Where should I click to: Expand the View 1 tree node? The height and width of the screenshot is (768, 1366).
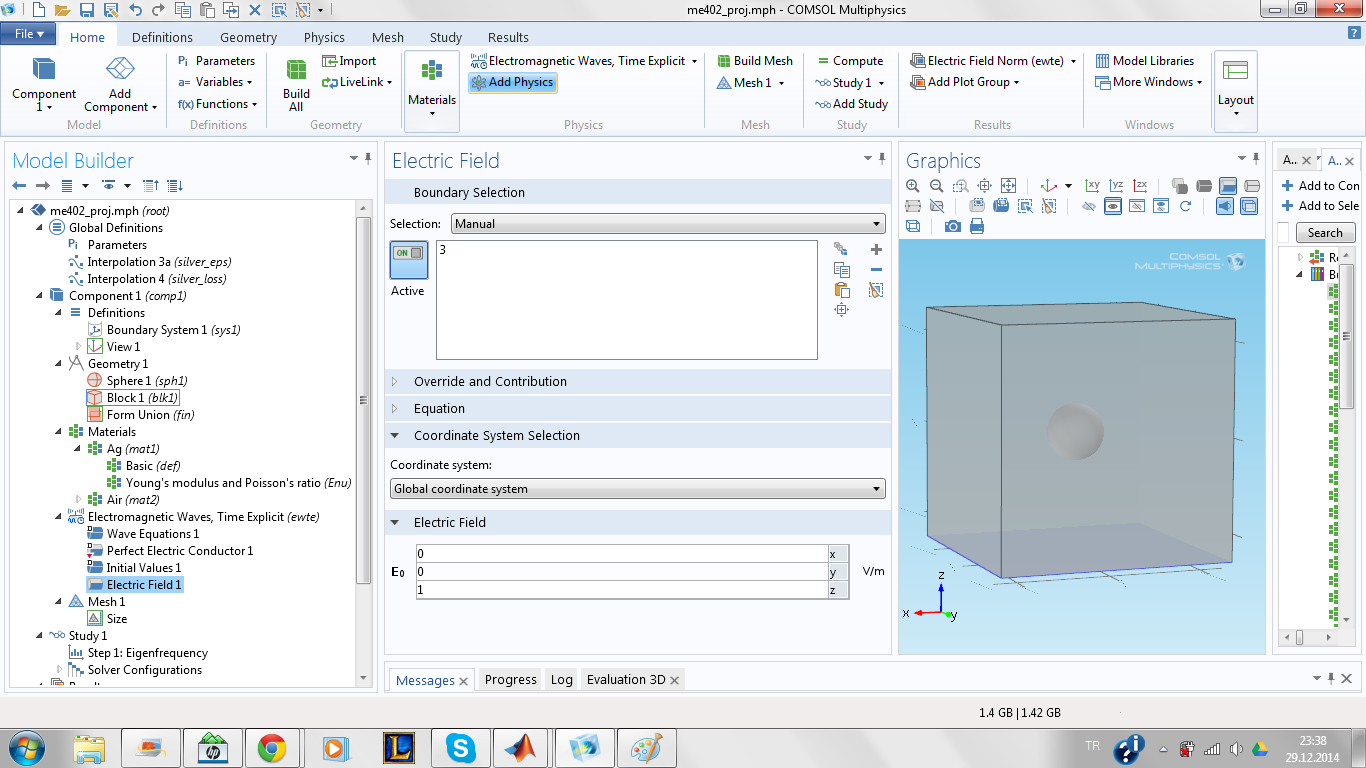point(79,347)
